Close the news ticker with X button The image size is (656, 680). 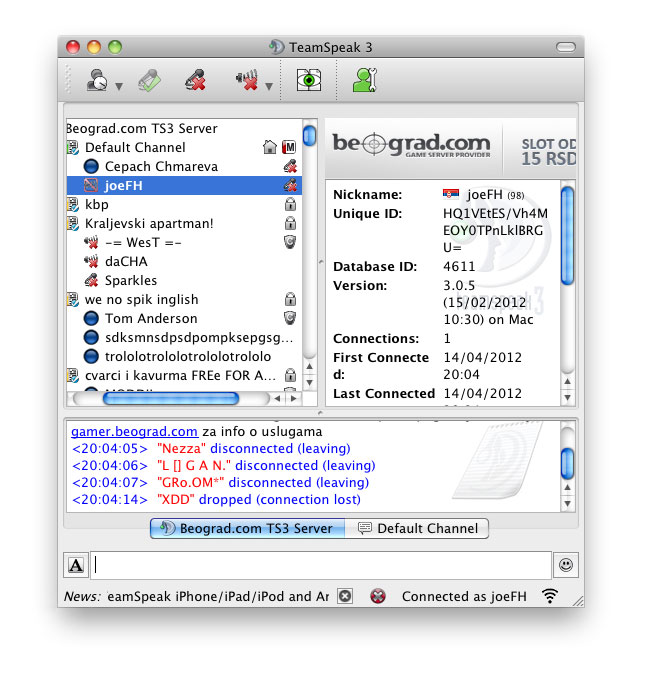tap(345, 596)
